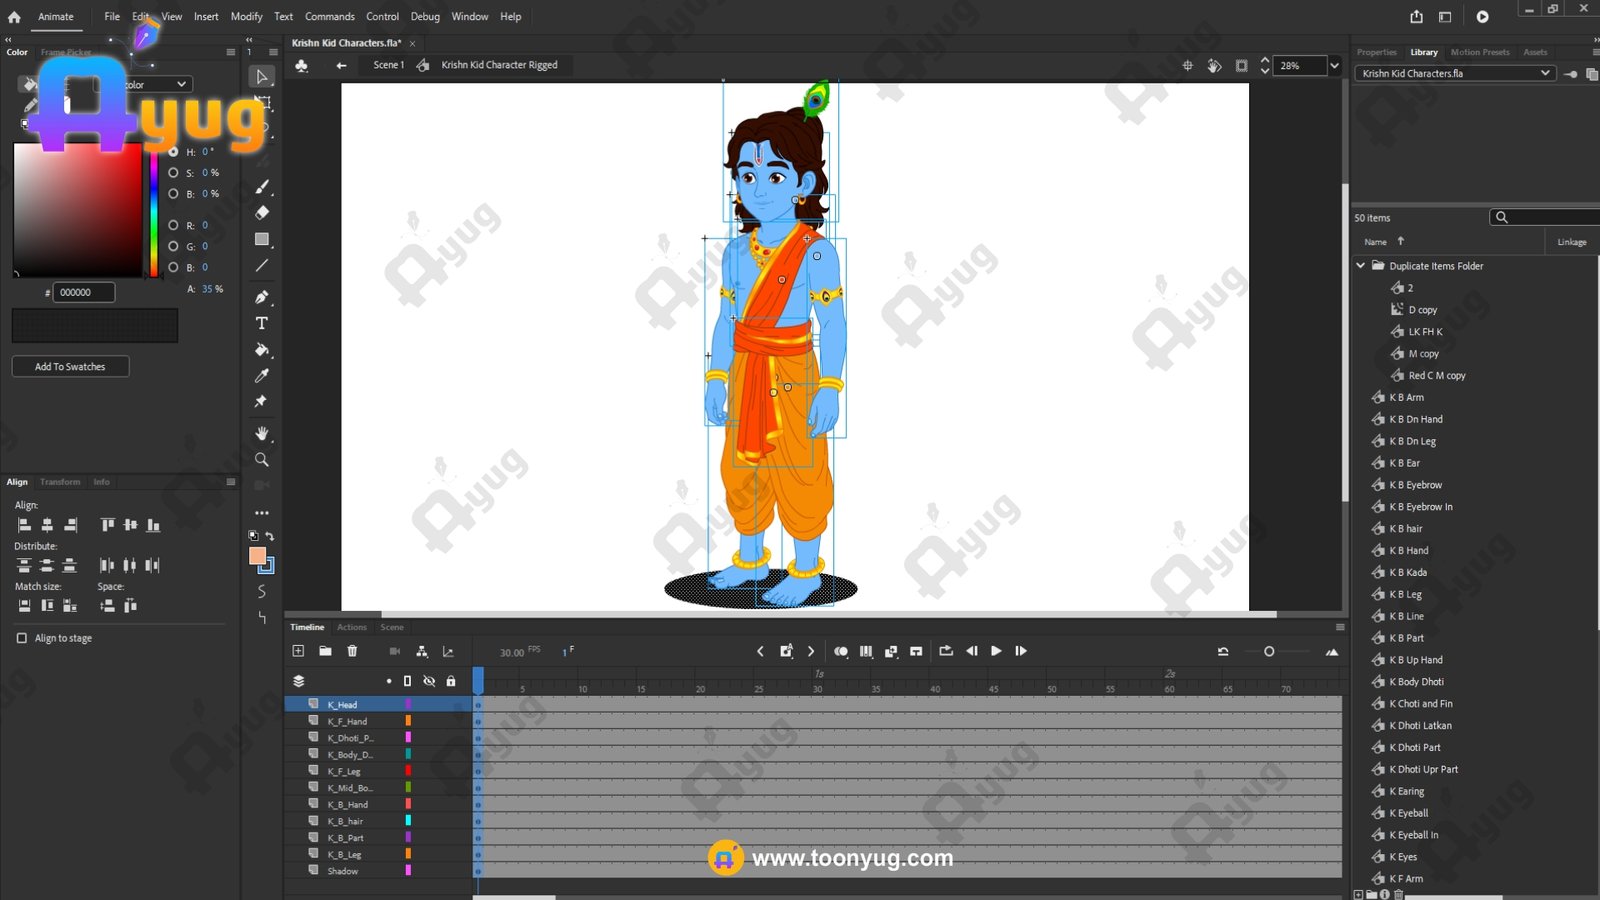
Task: Open the Insert menu
Action: 206,17
